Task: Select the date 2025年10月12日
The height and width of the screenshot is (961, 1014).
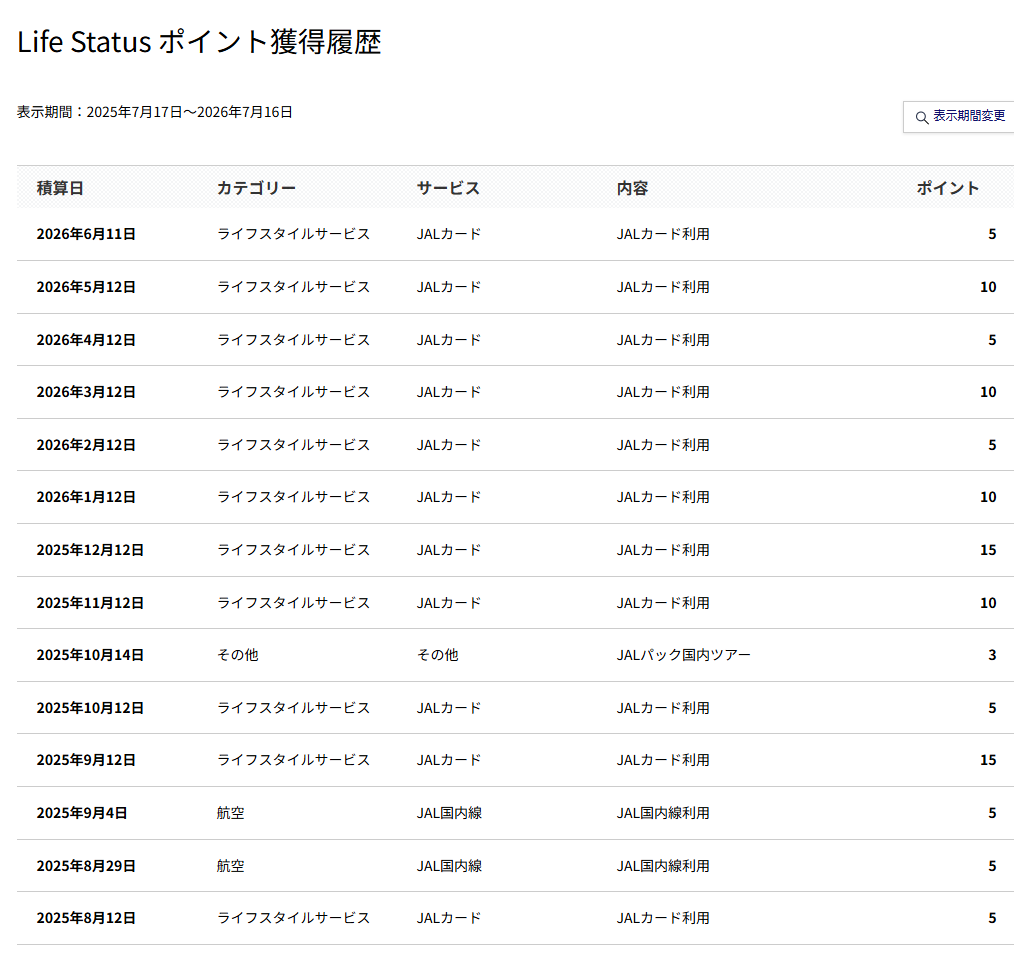Action: click(x=90, y=708)
